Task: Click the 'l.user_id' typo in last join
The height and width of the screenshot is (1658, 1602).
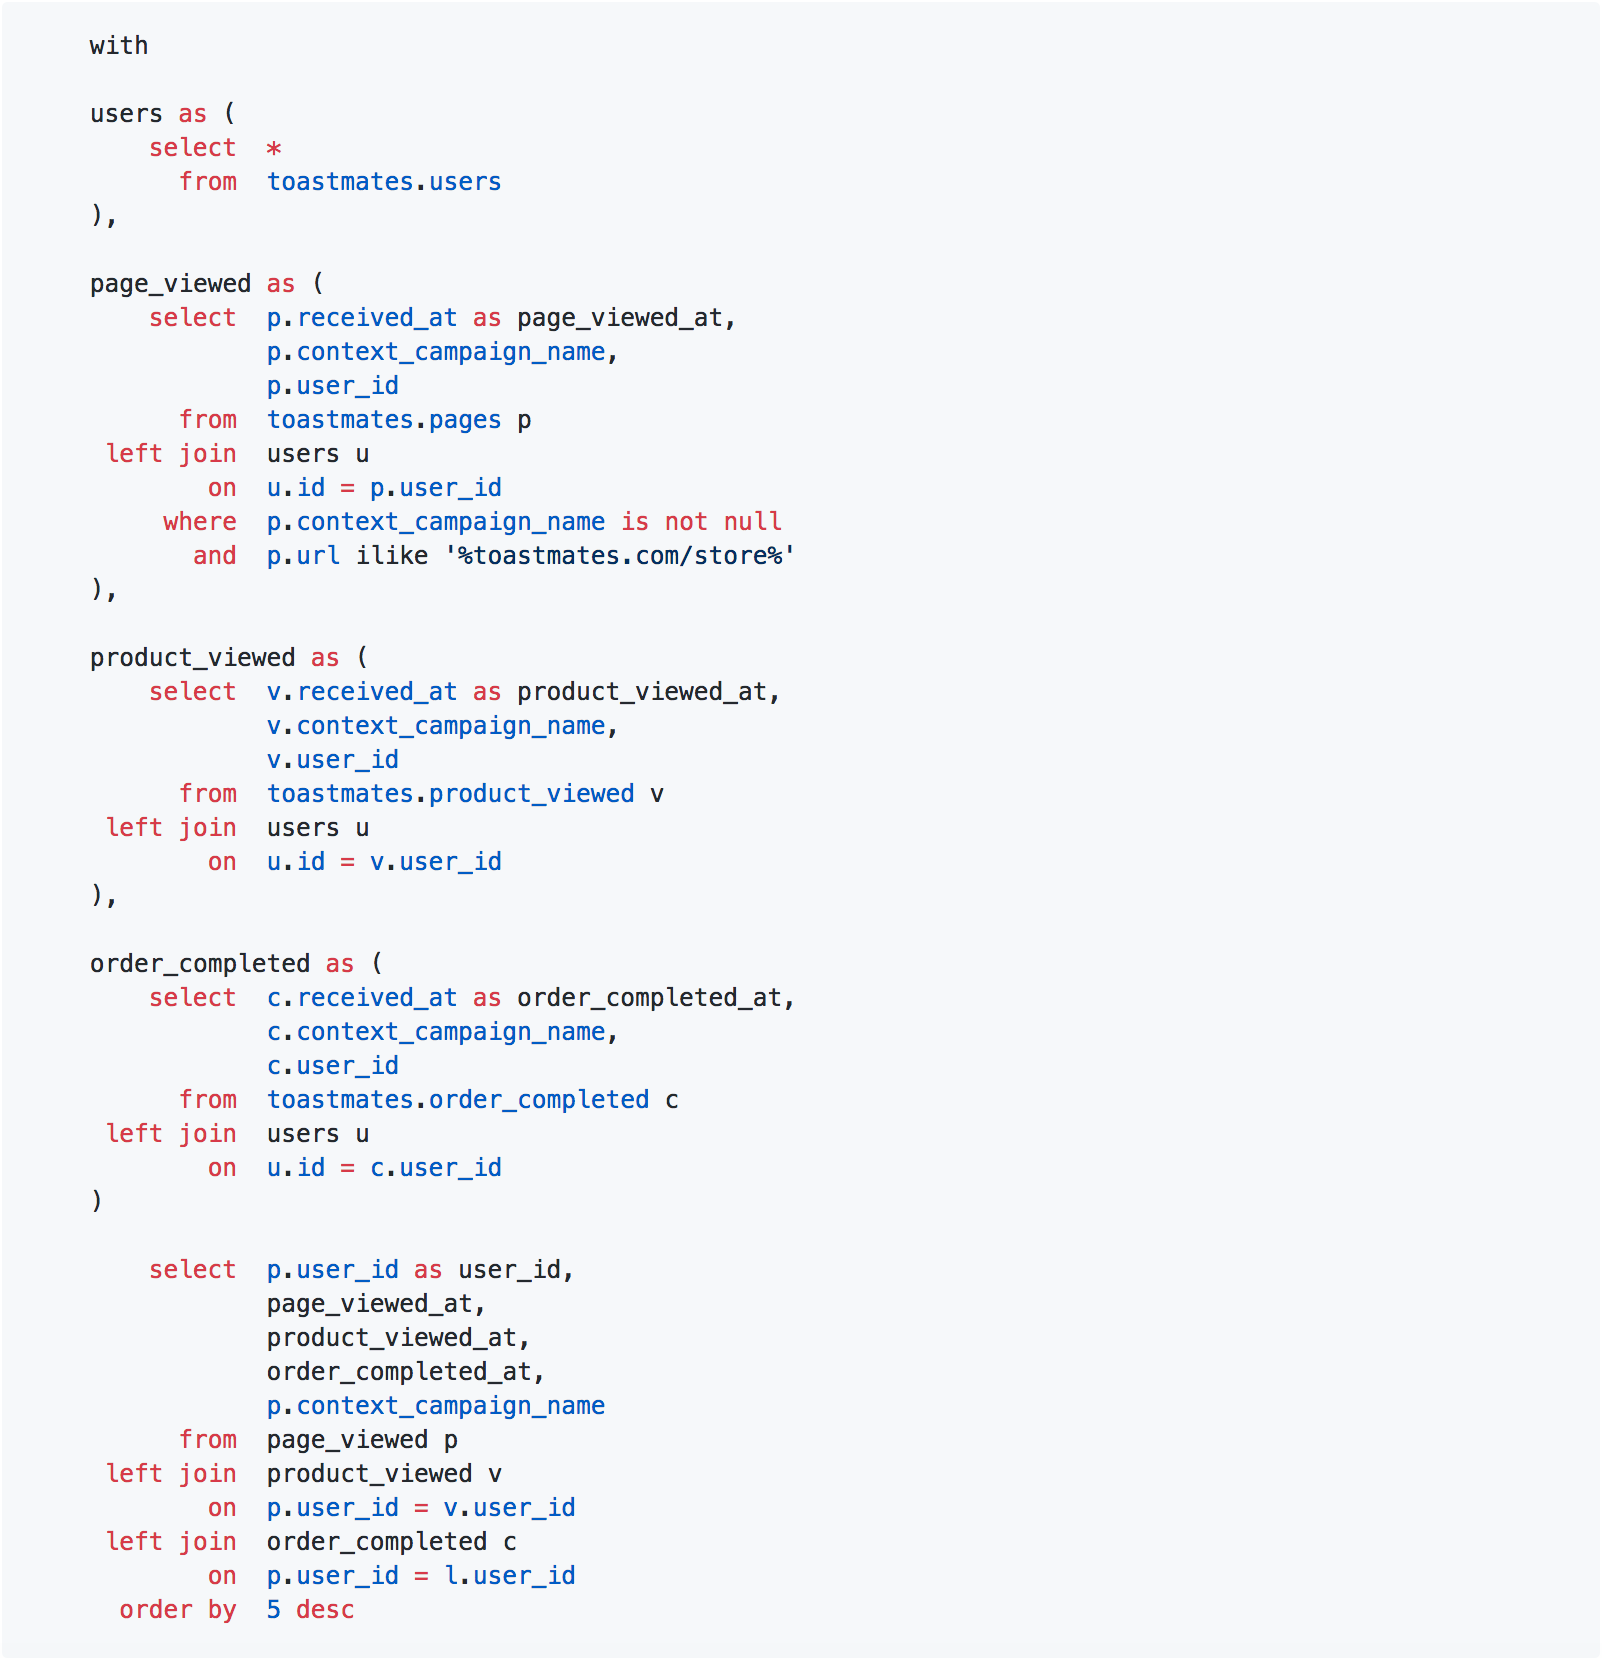Action: (x=510, y=1576)
